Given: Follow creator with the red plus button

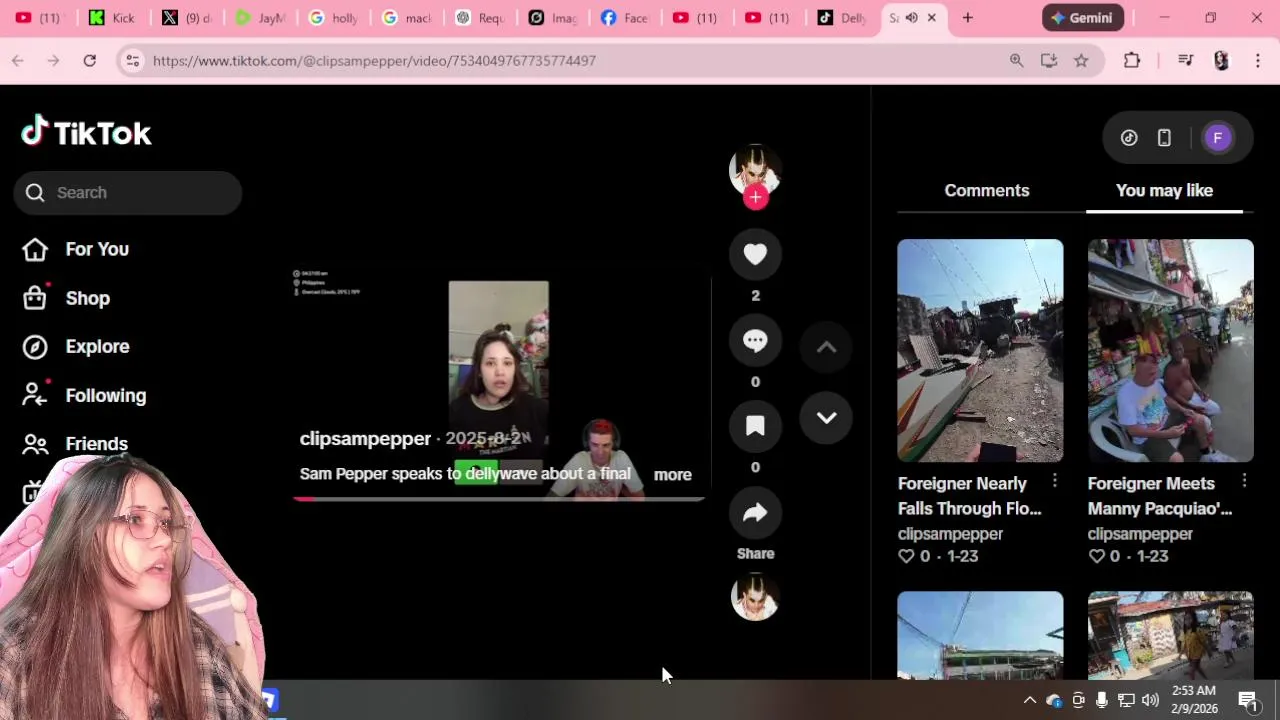Looking at the screenshot, I should pos(755,197).
